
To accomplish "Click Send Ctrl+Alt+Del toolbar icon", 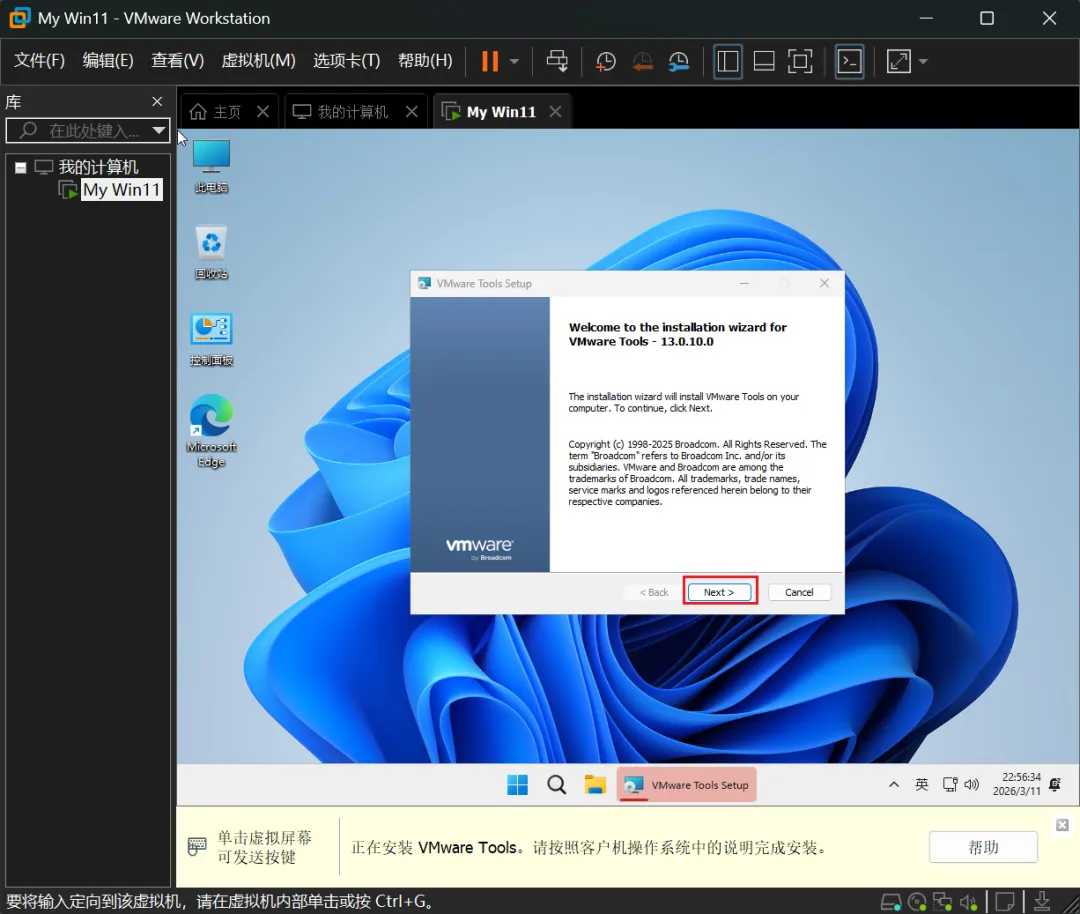I will click(x=557, y=61).
